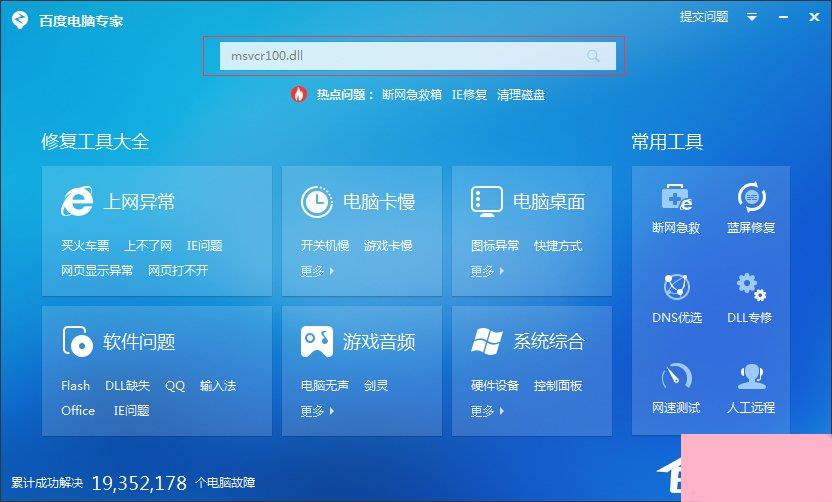Select 快捷方式 link
The width and height of the screenshot is (832, 502).
pos(558,246)
